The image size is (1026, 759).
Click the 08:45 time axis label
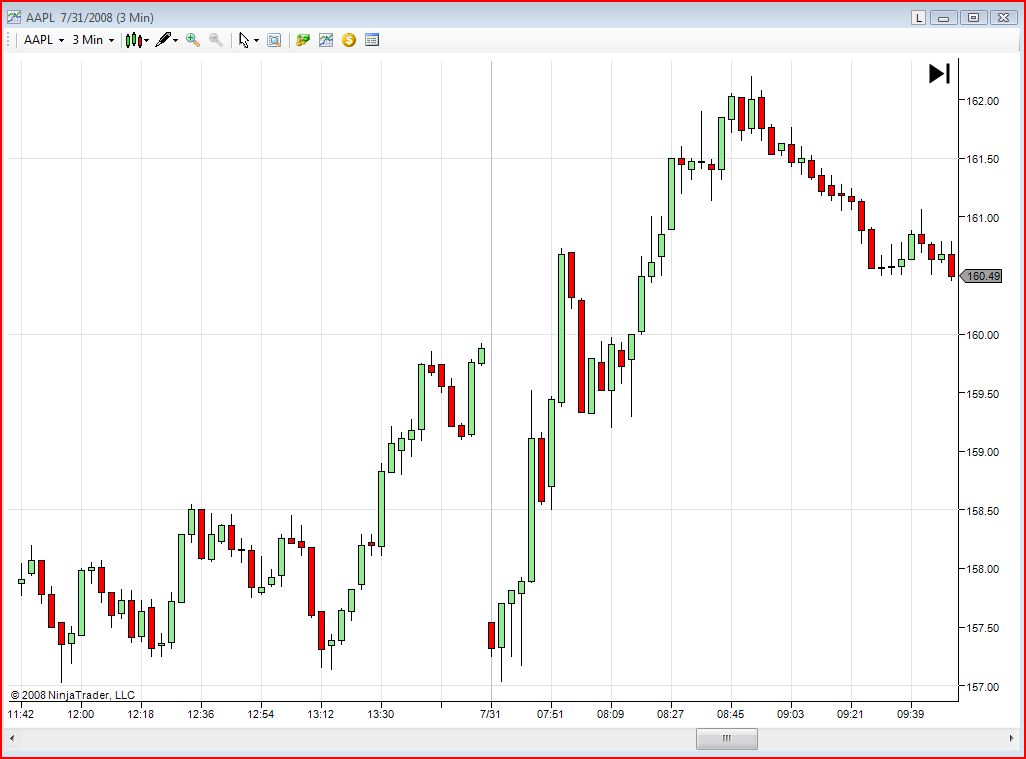pyautogui.click(x=730, y=714)
